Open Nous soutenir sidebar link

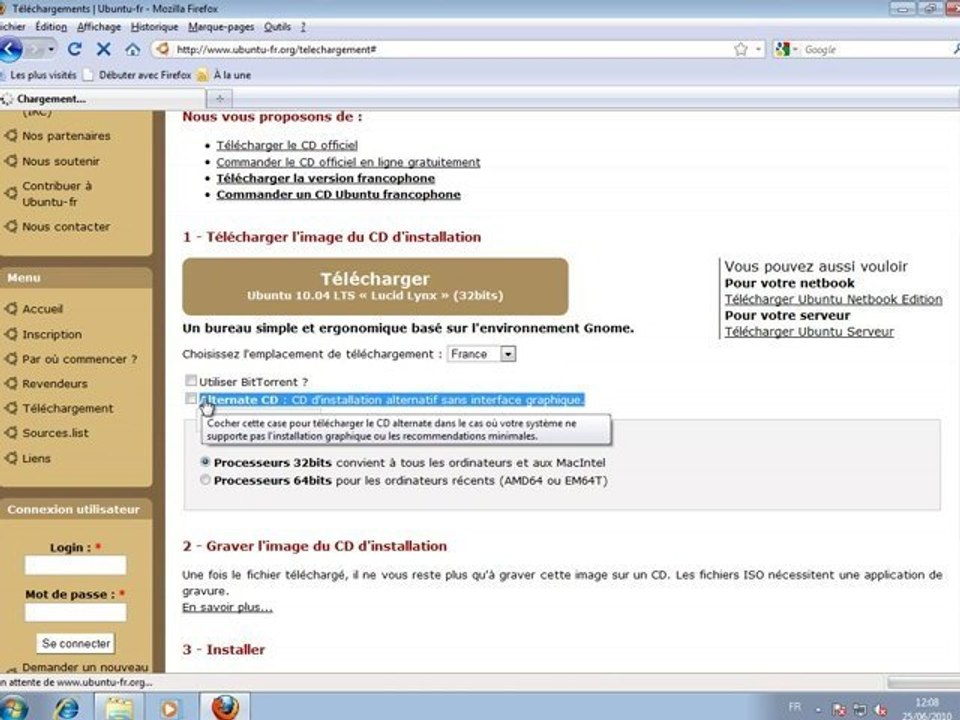coord(61,162)
